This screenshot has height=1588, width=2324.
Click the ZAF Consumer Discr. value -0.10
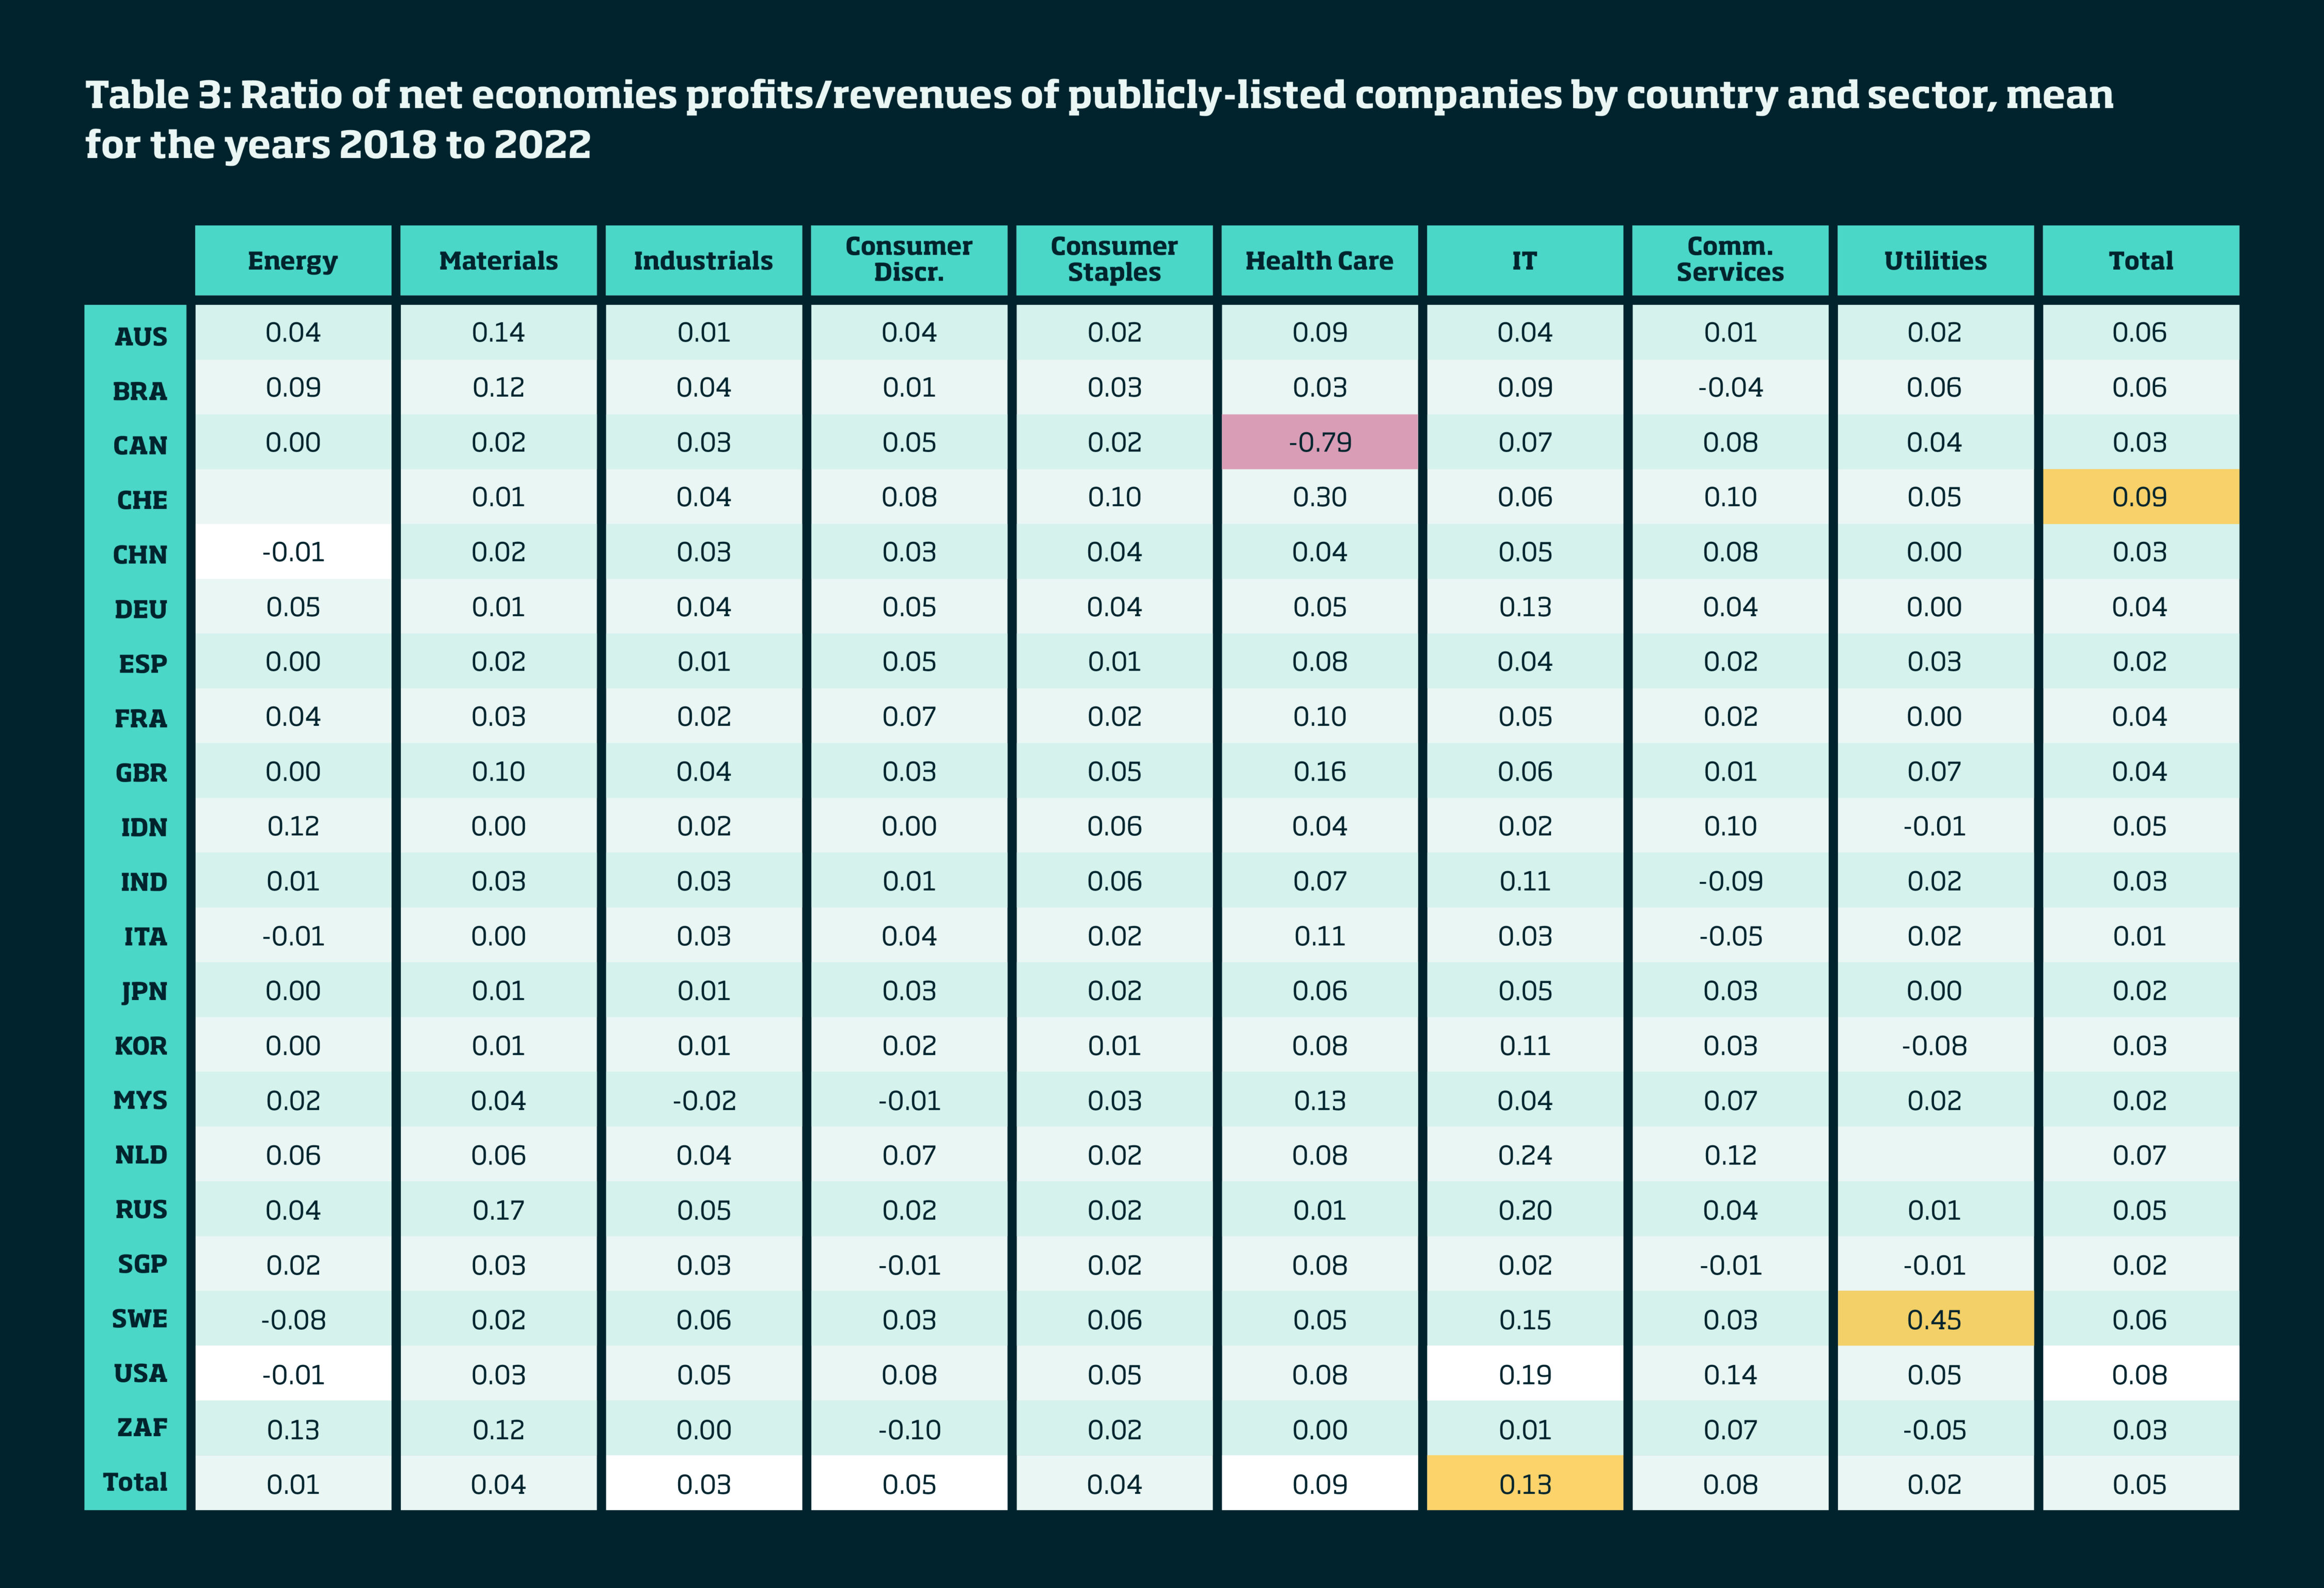click(x=909, y=1430)
